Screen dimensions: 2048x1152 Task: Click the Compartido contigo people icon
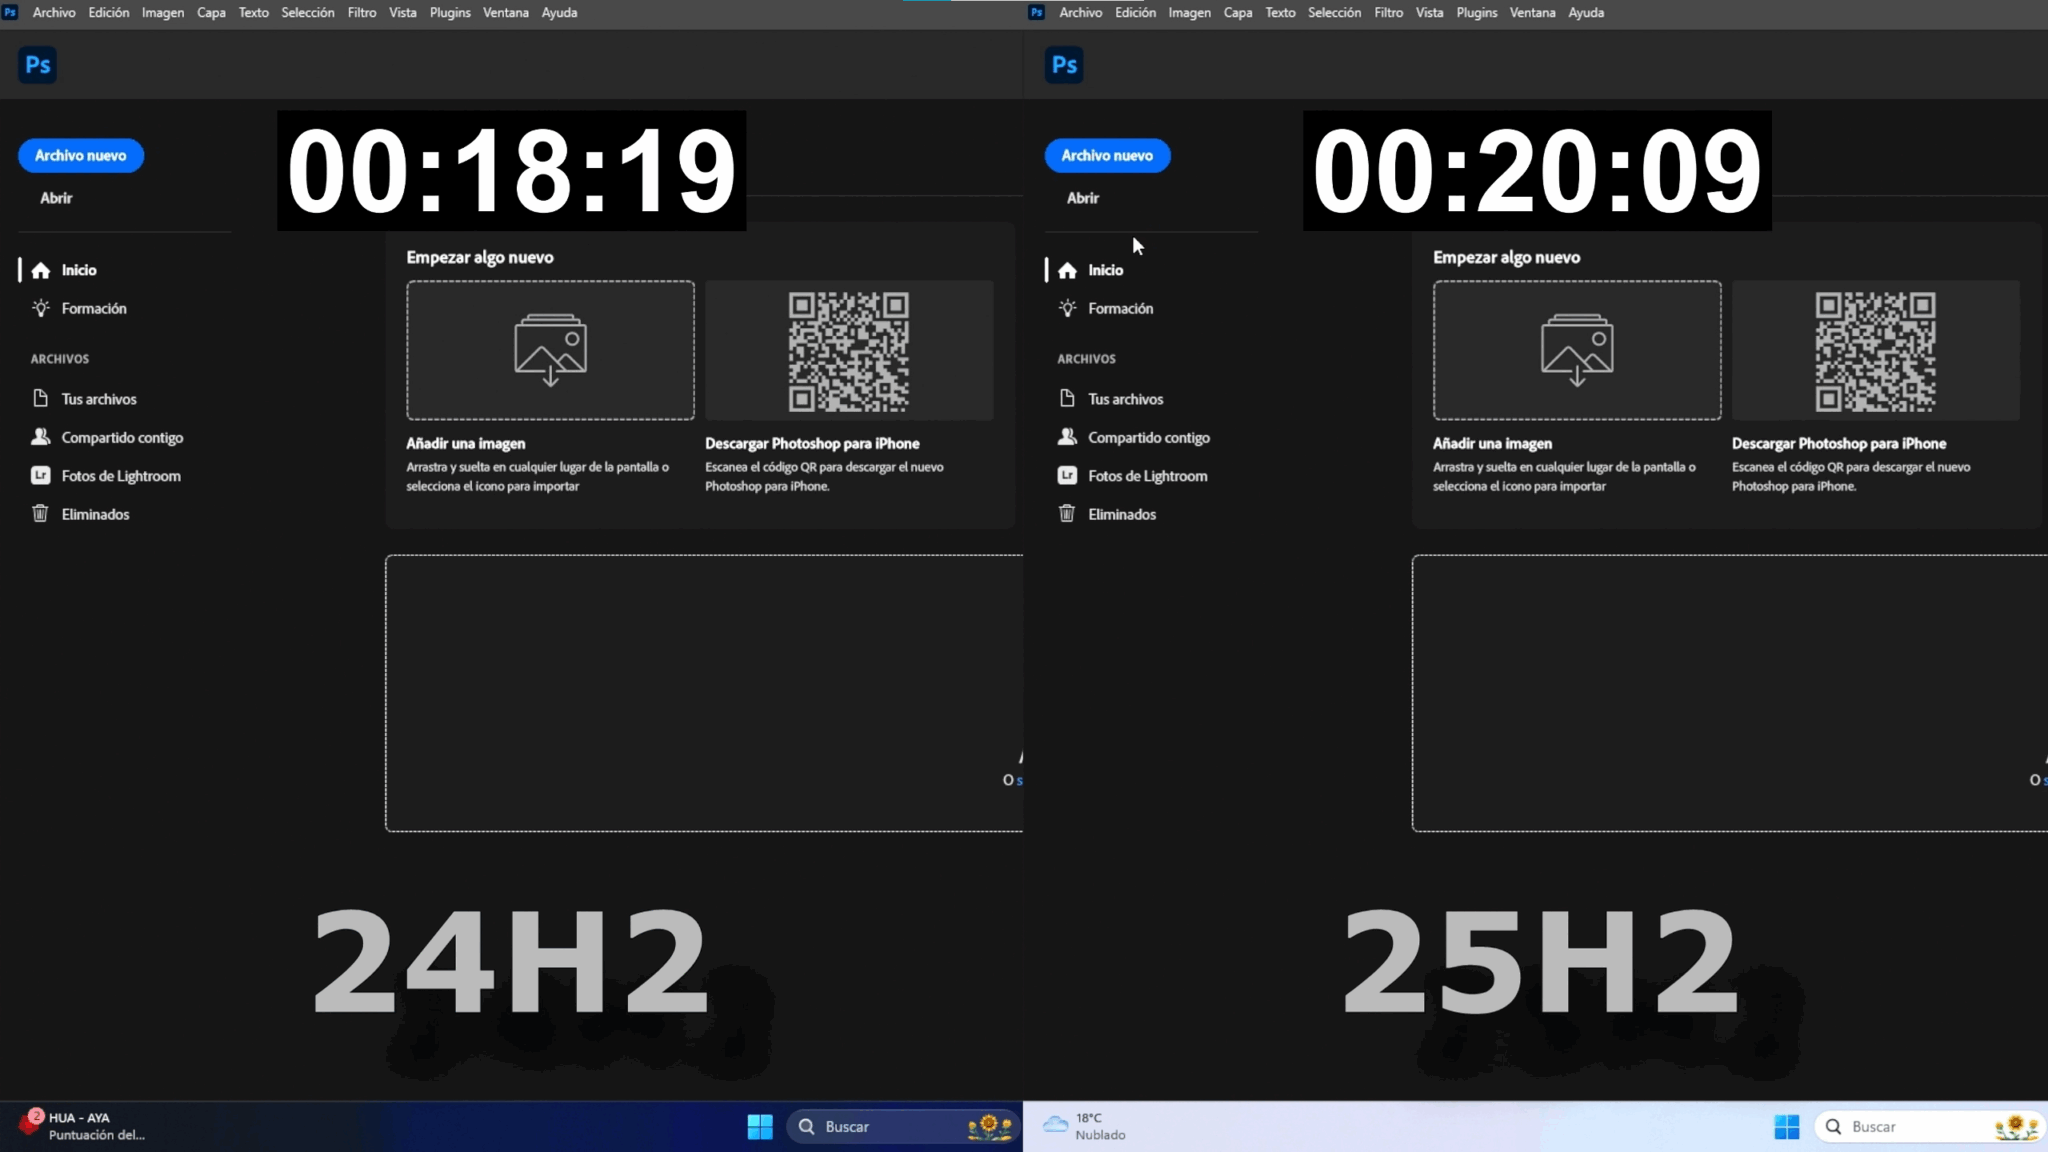tap(40, 437)
